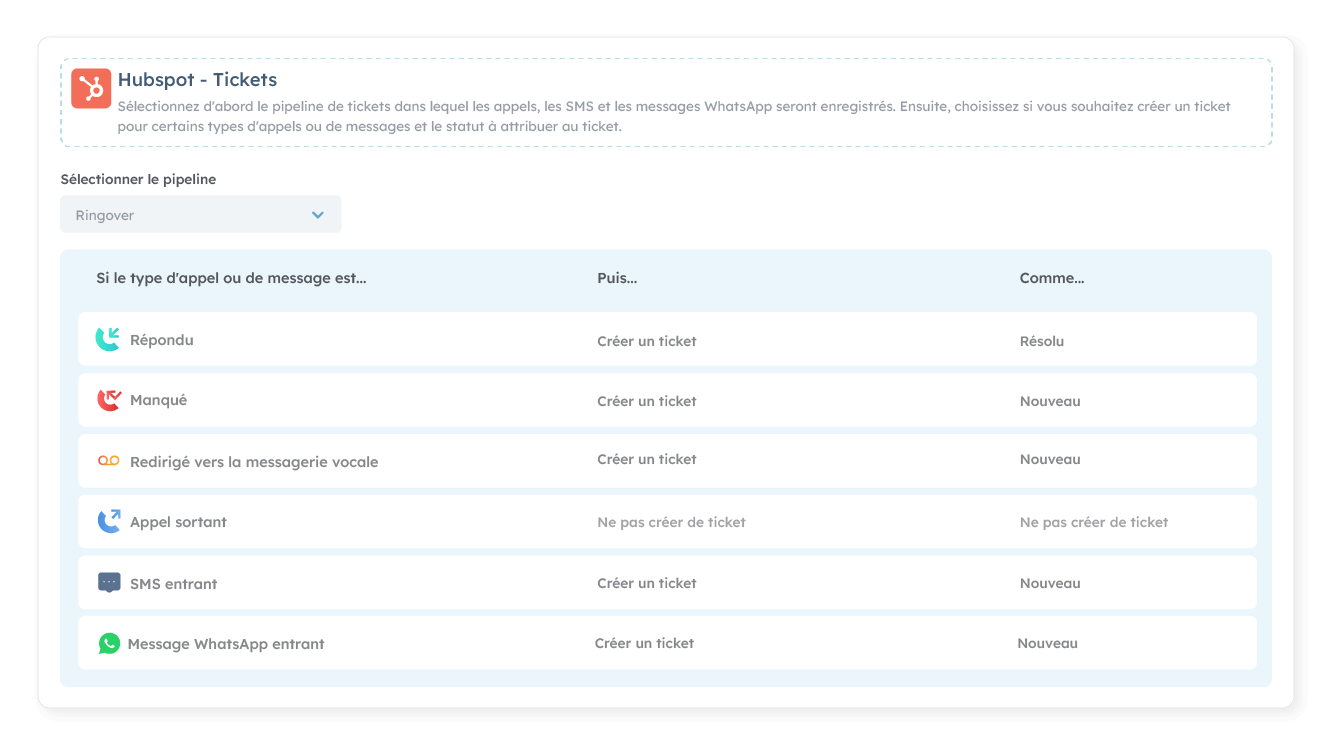Viewport: 1332px width, 746px height.
Task: Open the Ringover pipeline dropdown
Action: [200, 215]
